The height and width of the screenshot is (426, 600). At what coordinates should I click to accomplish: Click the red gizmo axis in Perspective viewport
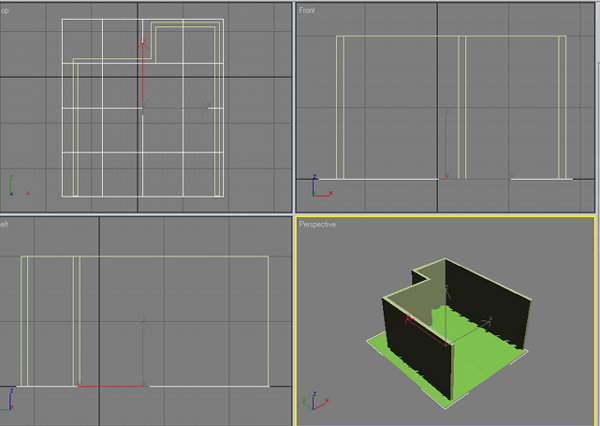[426, 331]
